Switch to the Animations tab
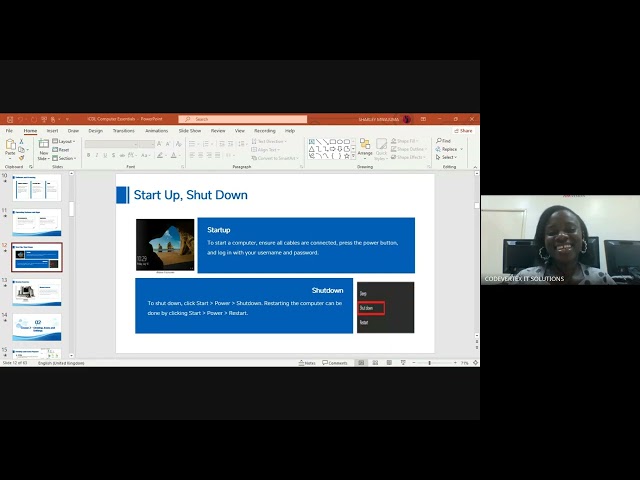The width and height of the screenshot is (640, 480). point(156,131)
